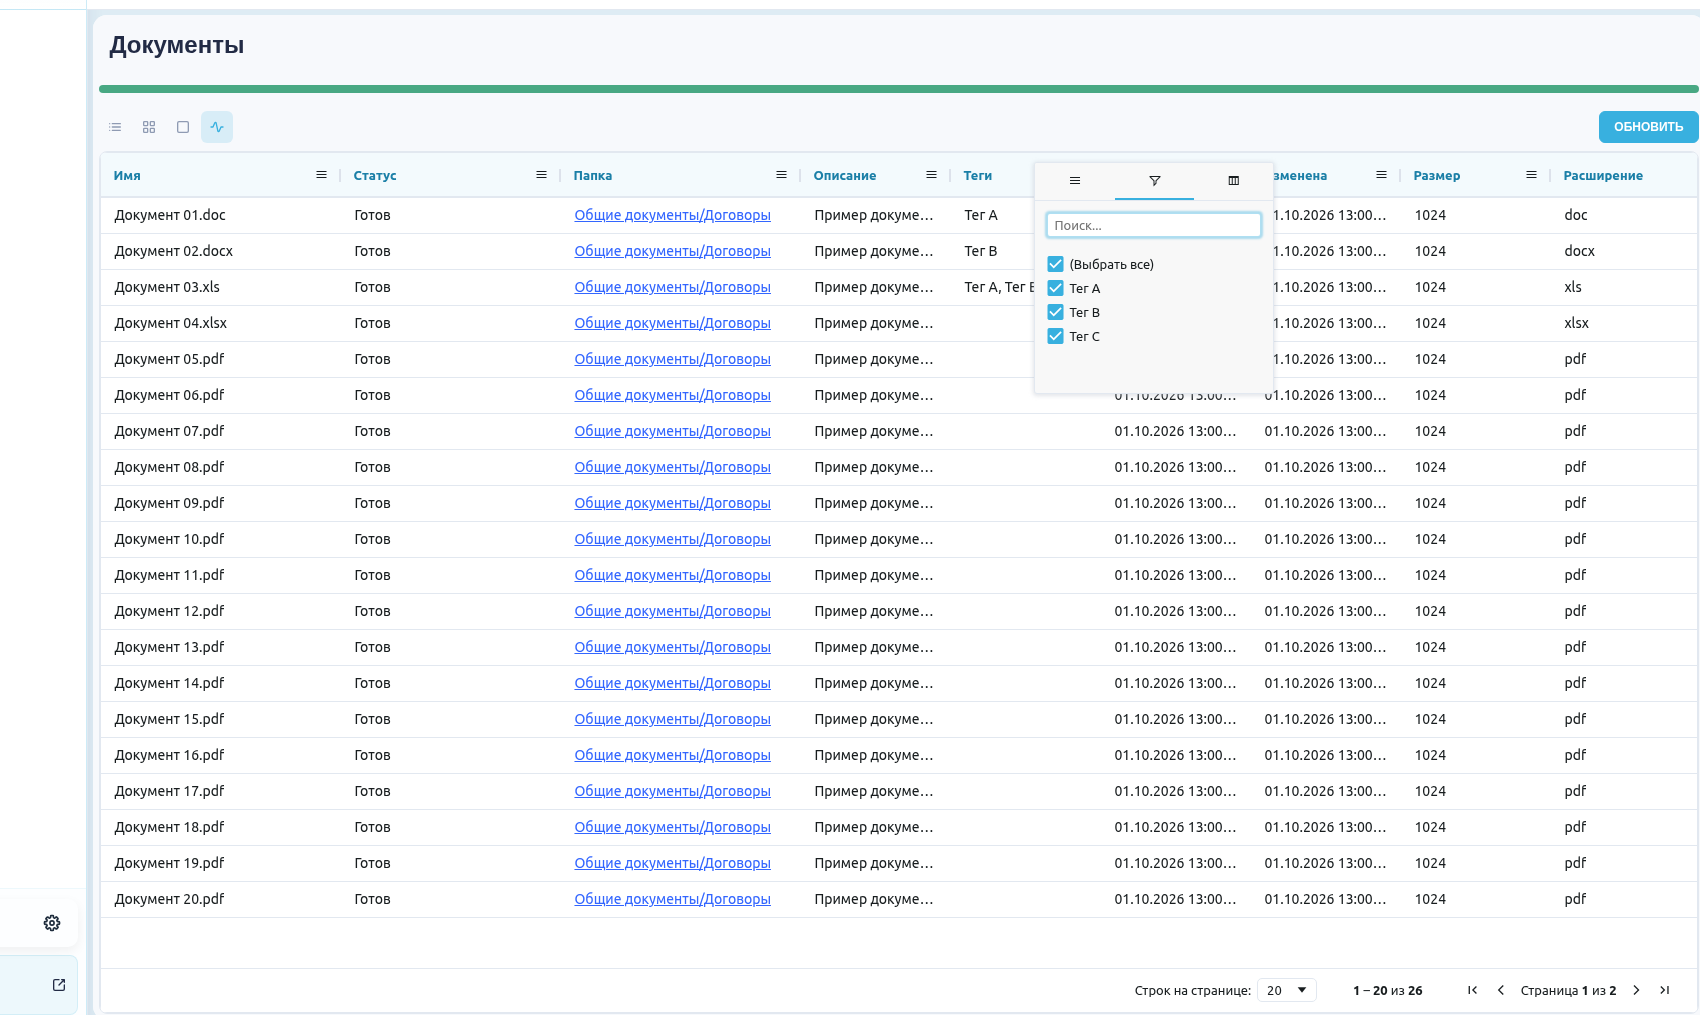Uncheck the Тег B filter checkbox
This screenshot has height=1015, width=1700.
(x=1055, y=312)
